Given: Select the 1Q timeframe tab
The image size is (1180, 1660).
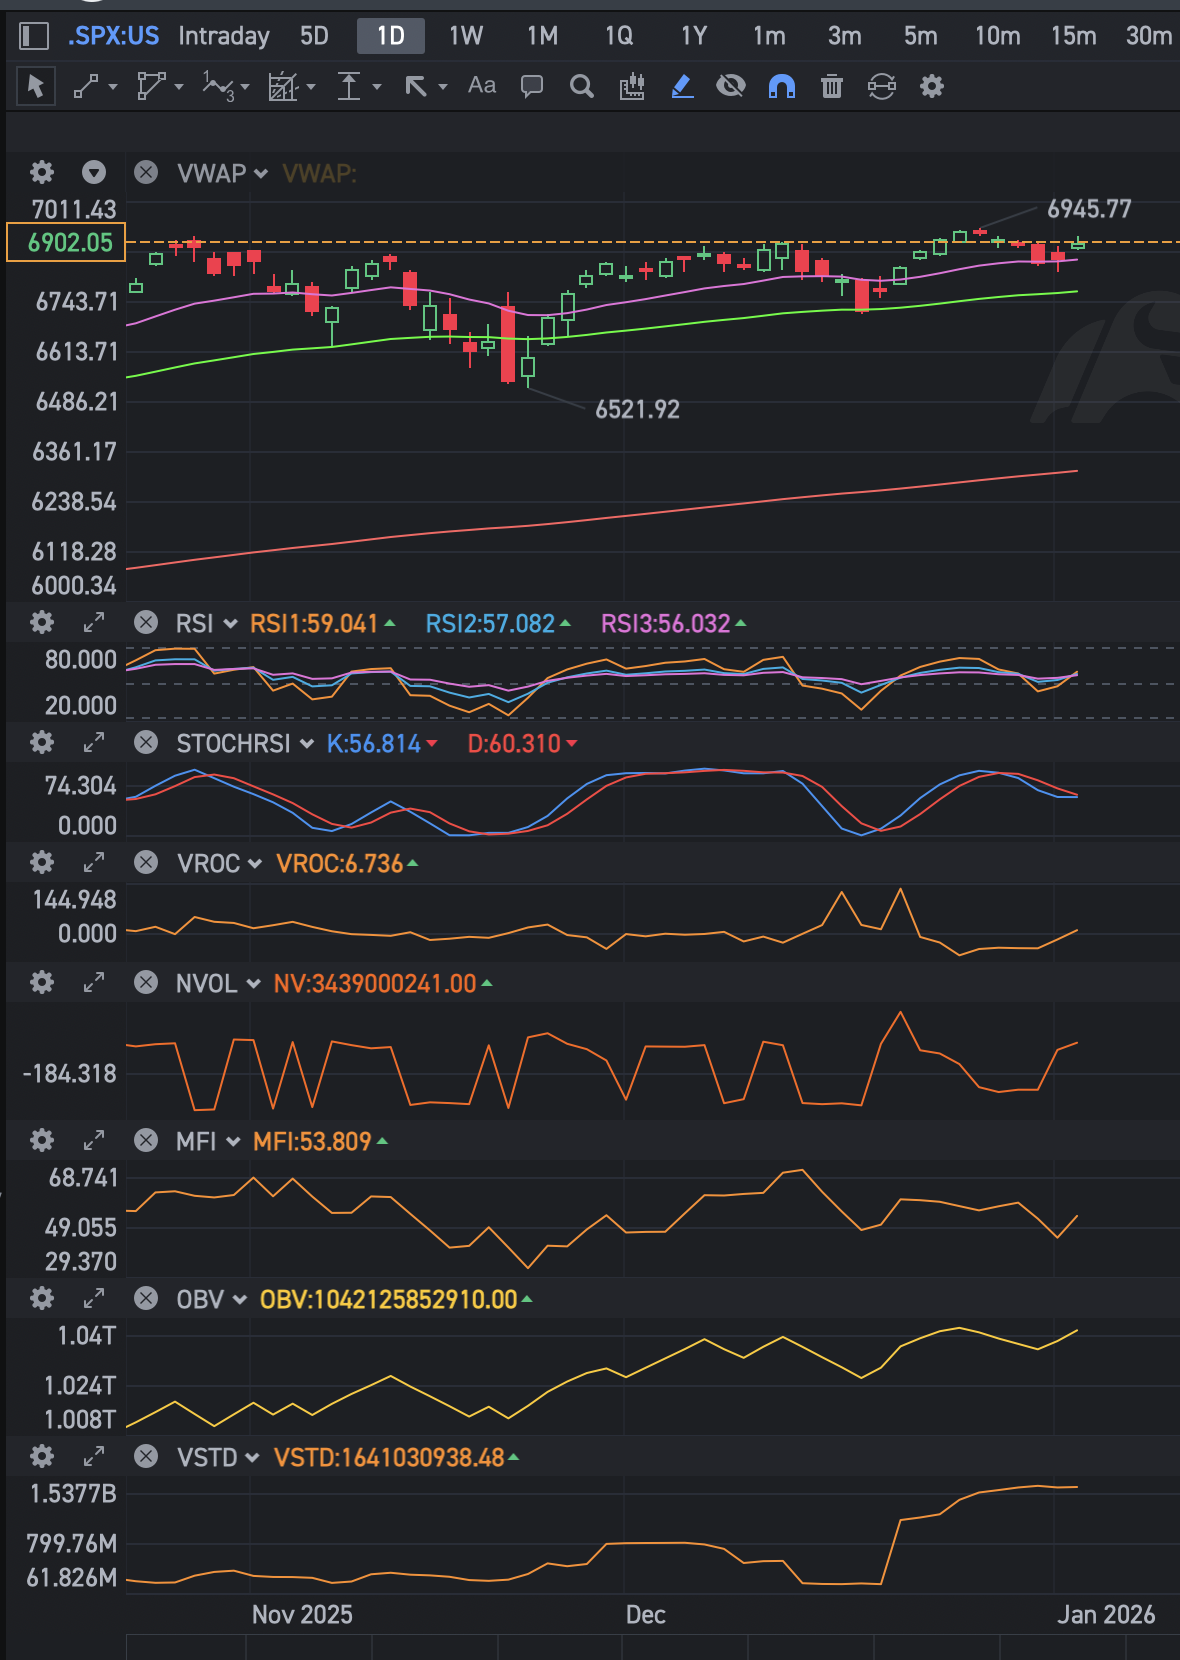Looking at the screenshot, I should (619, 37).
